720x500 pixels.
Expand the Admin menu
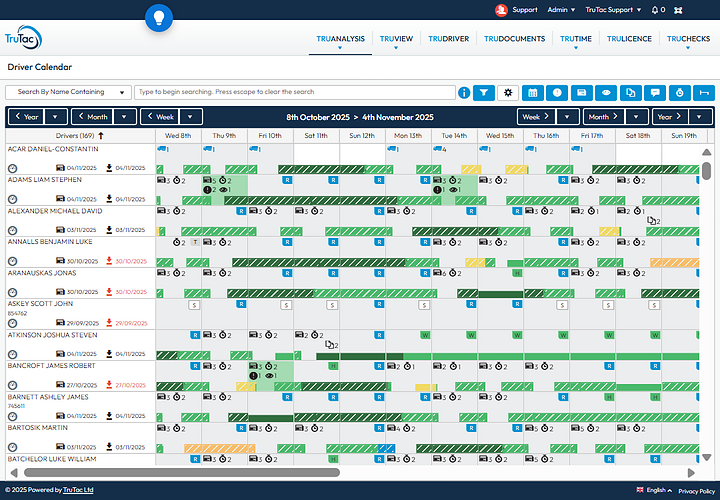(x=561, y=10)
